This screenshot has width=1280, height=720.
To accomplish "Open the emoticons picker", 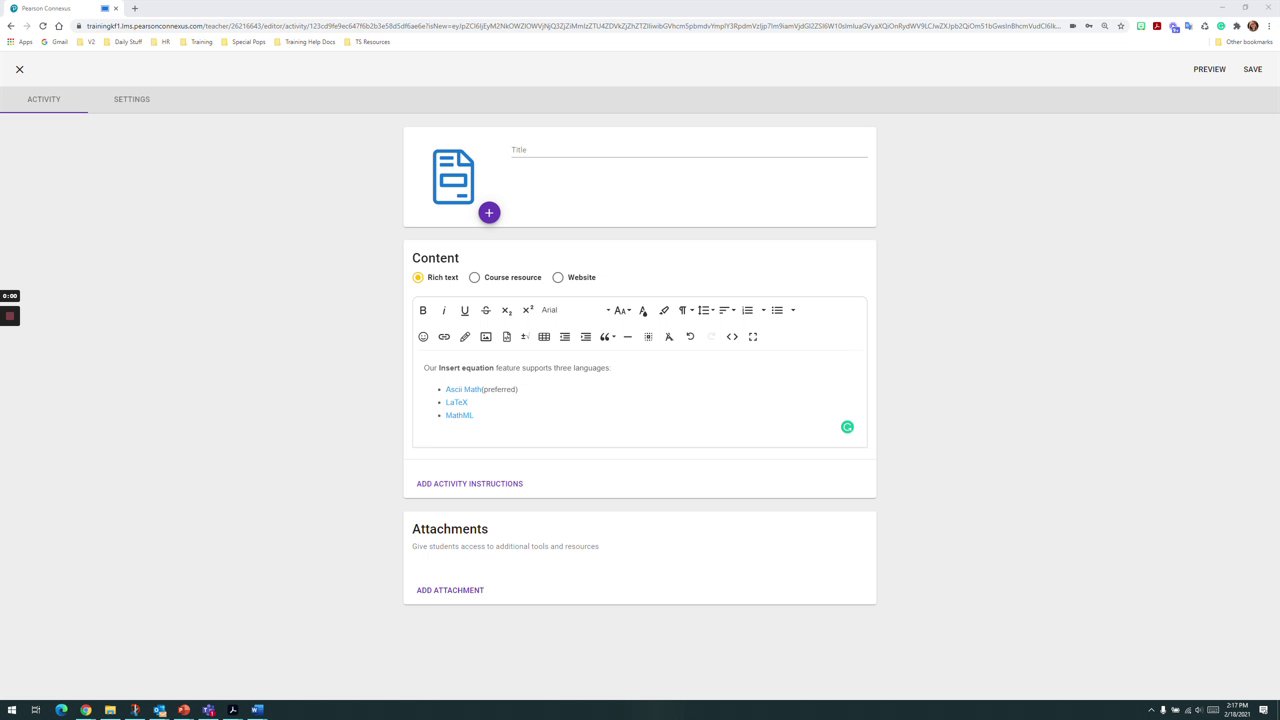I will tap(423, 337).
